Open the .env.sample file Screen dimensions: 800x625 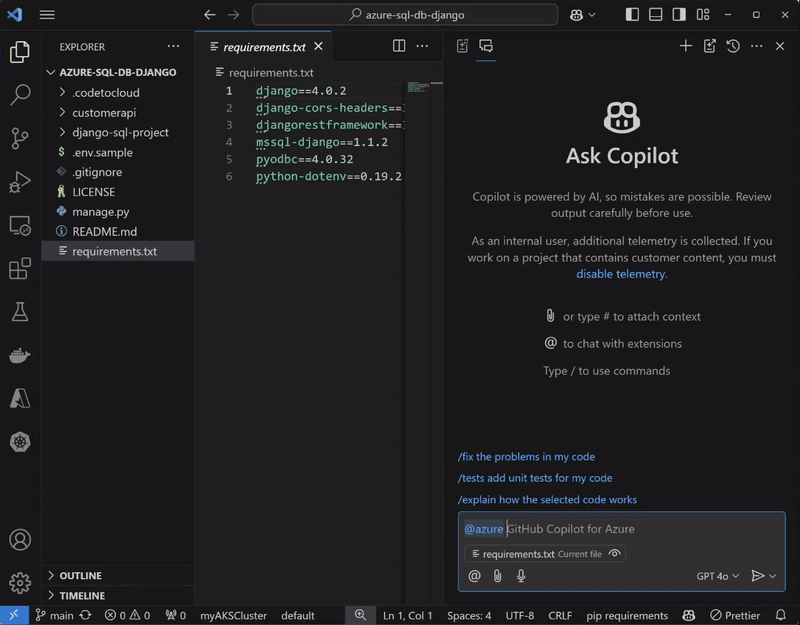click(x=118, y=152)
